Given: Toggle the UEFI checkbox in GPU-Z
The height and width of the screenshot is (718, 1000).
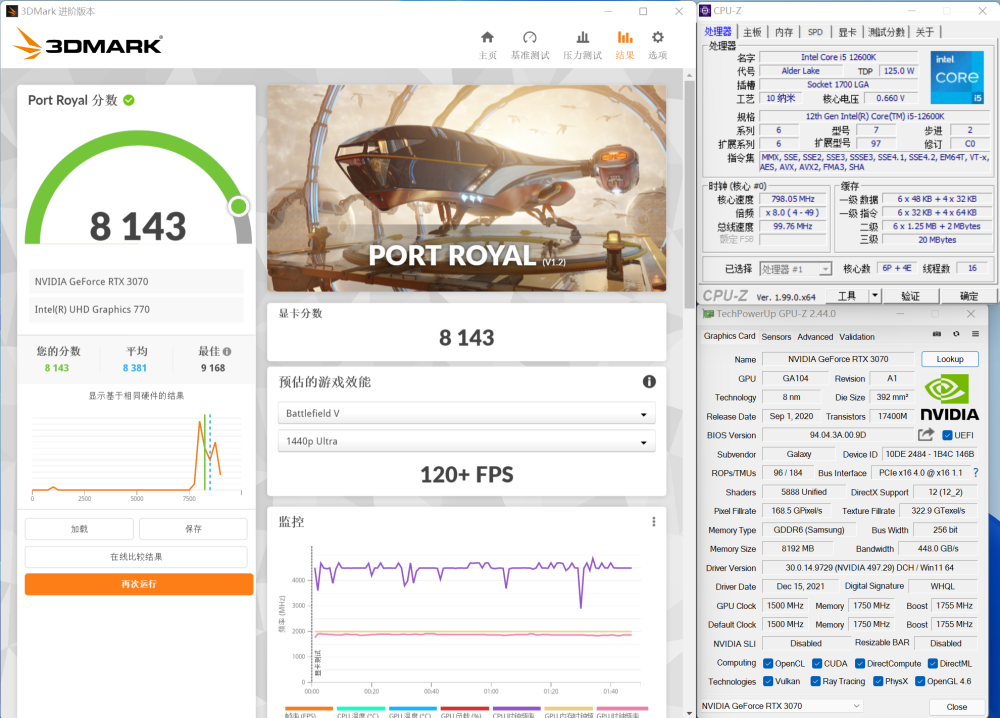Looking at the screenshot, I should coord(947,435).
